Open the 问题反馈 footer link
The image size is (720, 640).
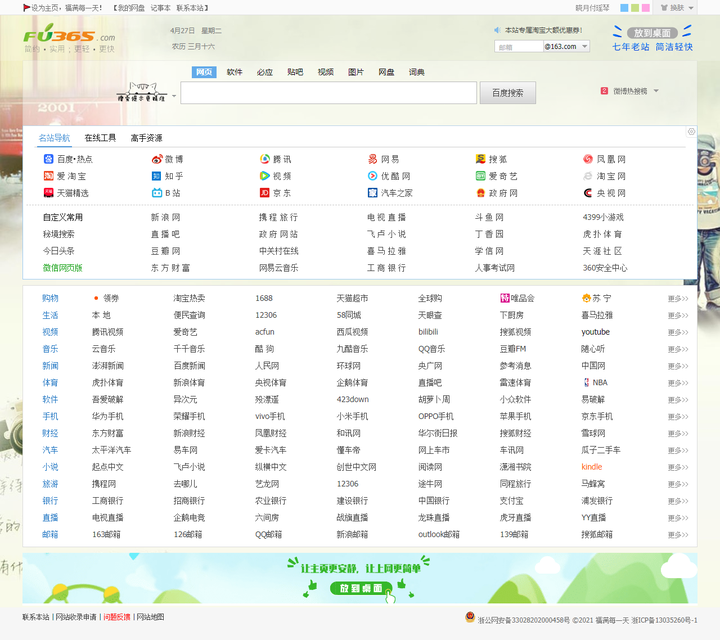[117, 617]
